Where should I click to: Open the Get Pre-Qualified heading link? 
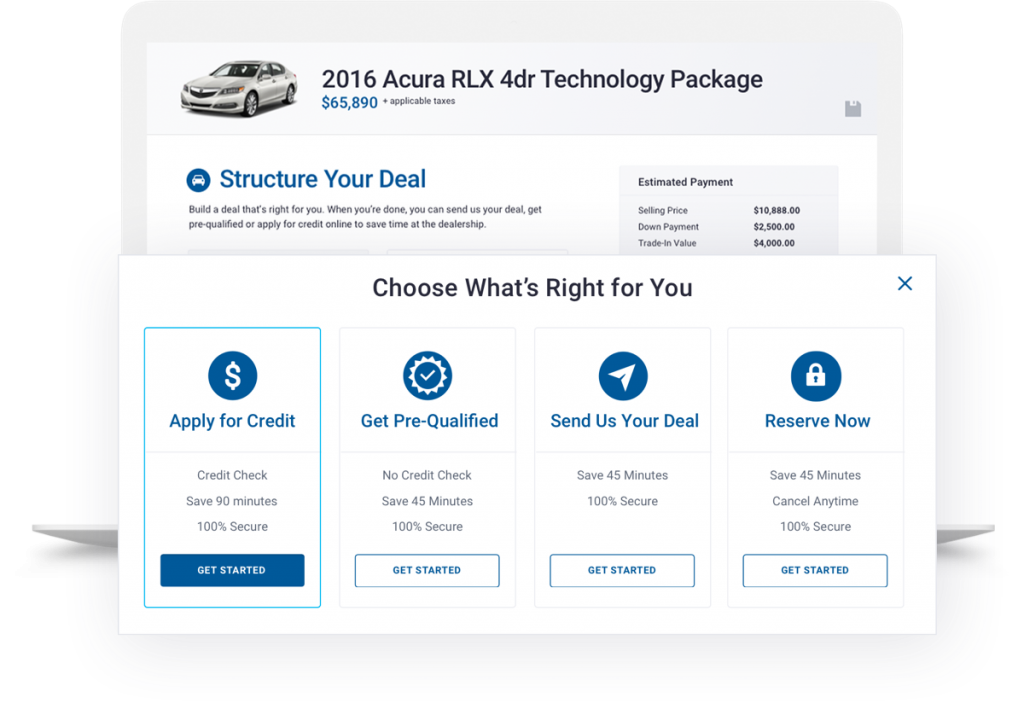pos(430,421)
